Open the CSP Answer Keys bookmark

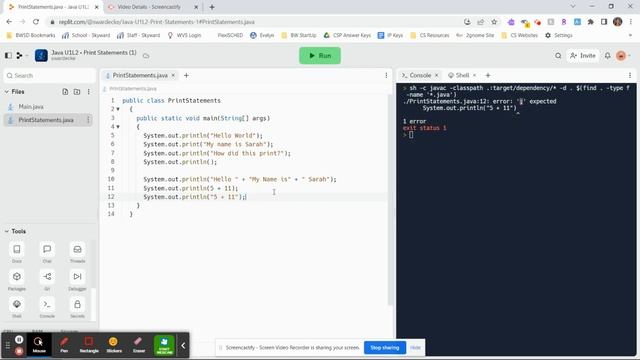tap(347, 36)
